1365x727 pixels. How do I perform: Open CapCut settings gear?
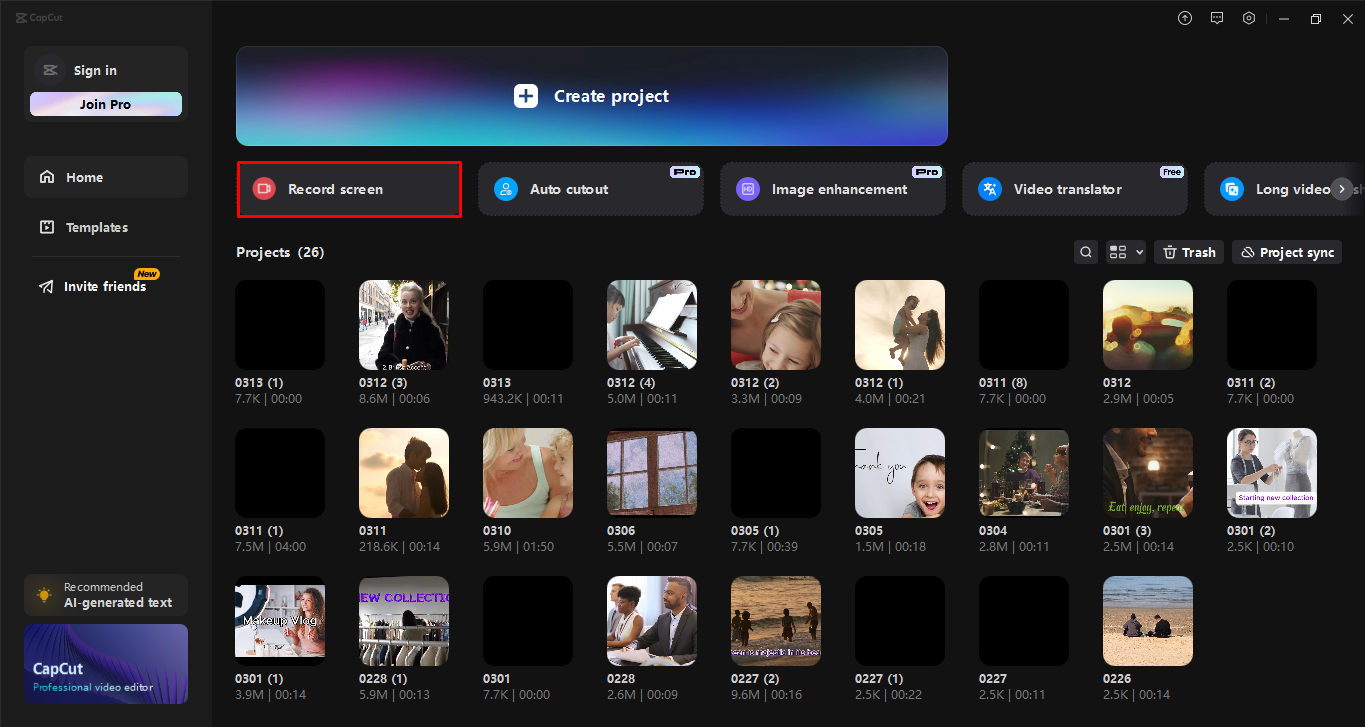pyautogui.click(x=1248, y=18)
